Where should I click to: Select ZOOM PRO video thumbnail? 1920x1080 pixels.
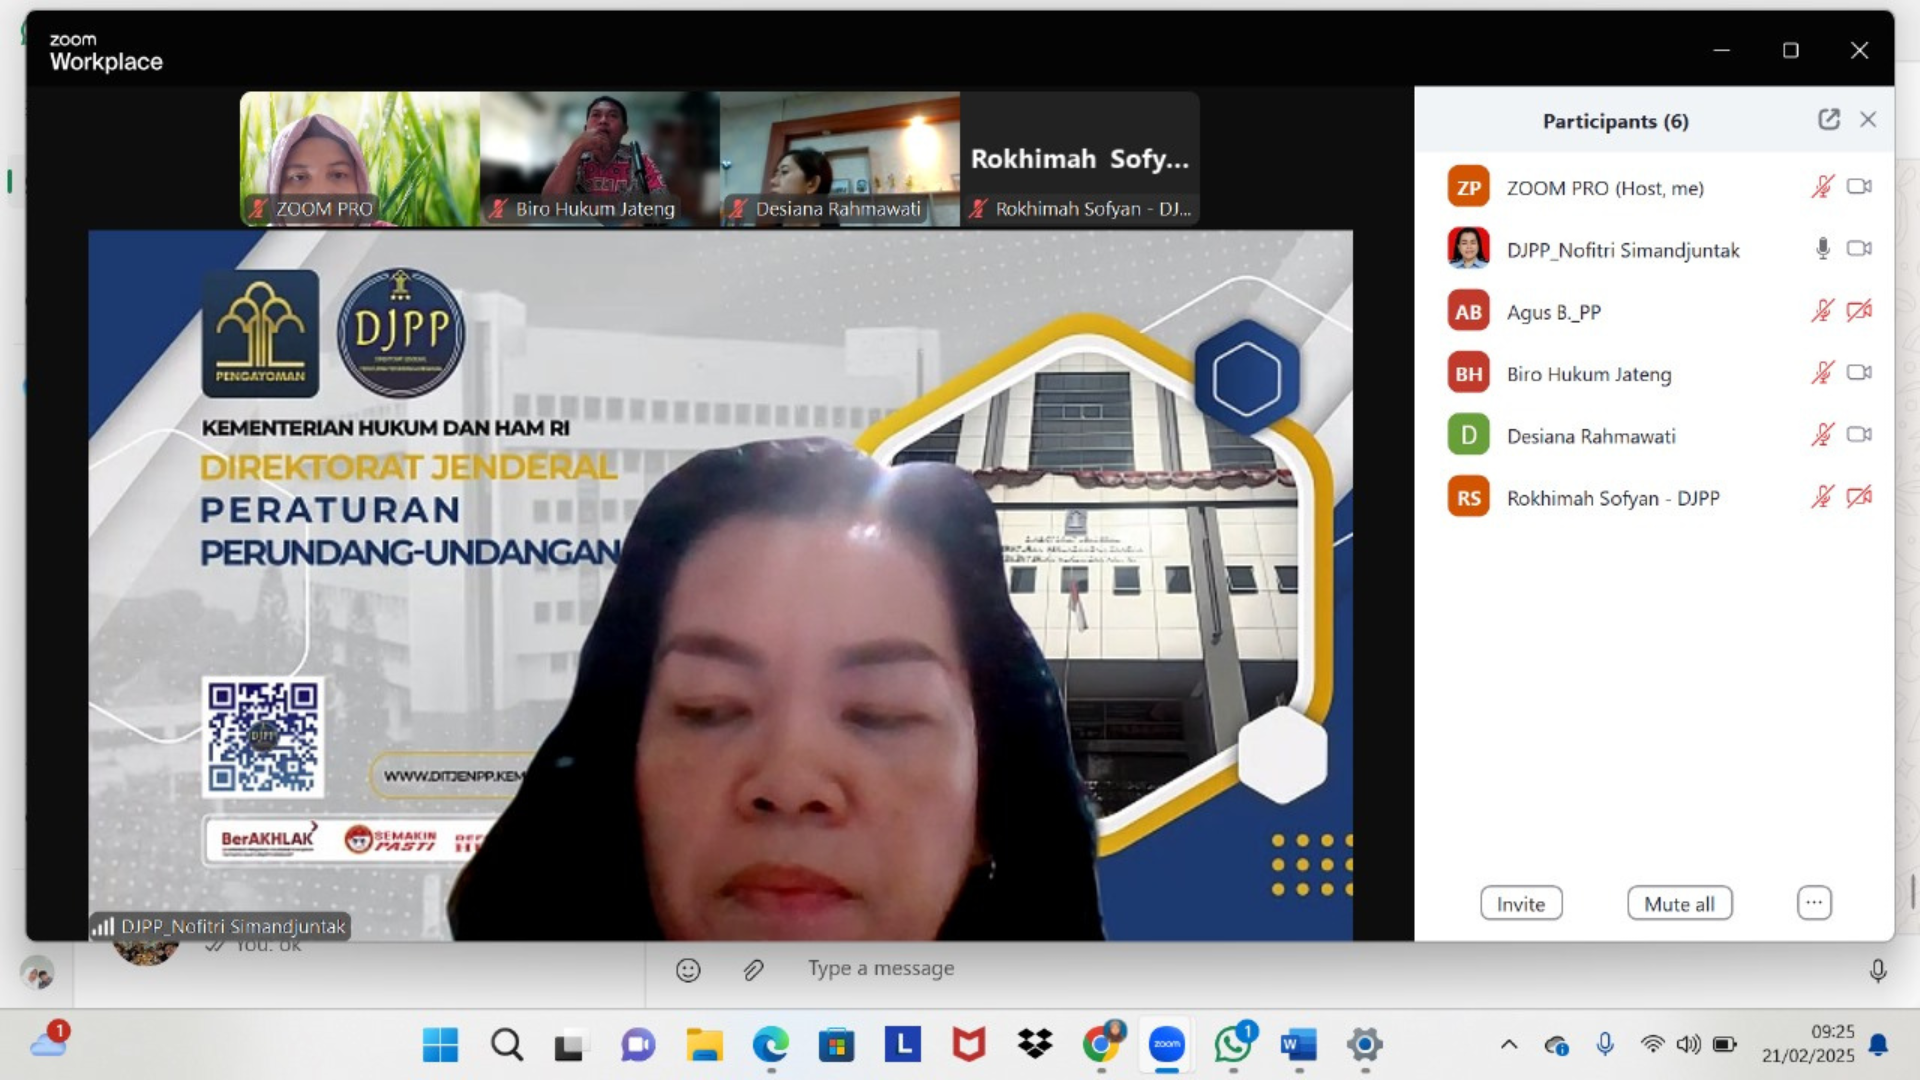[360, 159]
